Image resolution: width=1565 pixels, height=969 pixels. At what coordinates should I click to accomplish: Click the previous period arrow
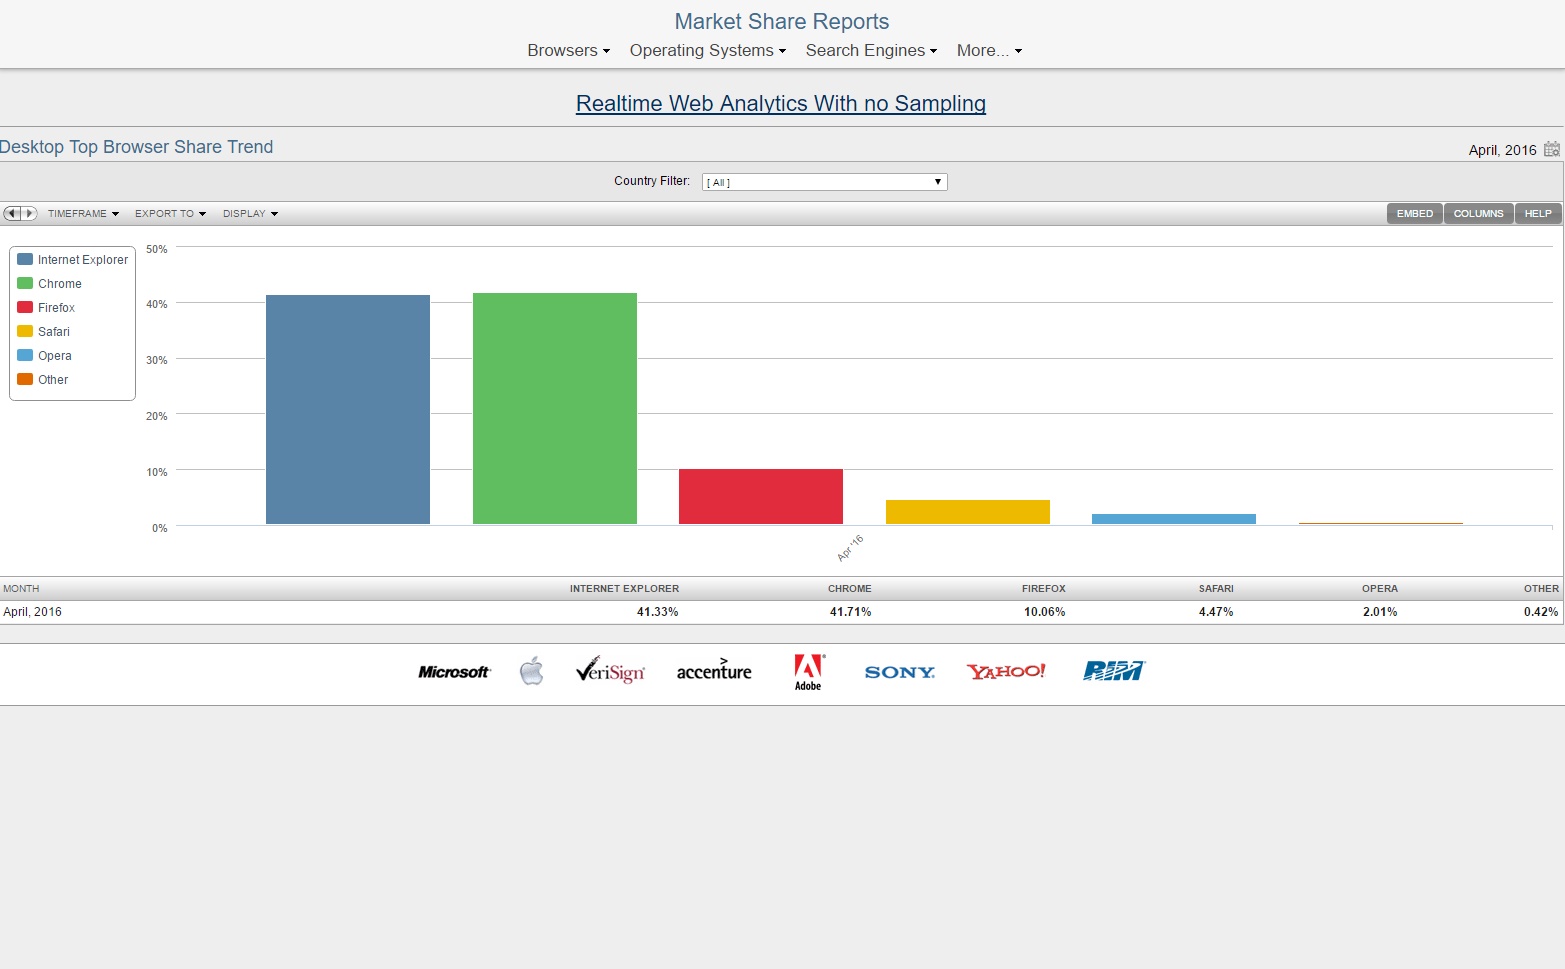(x=12, y=213)
